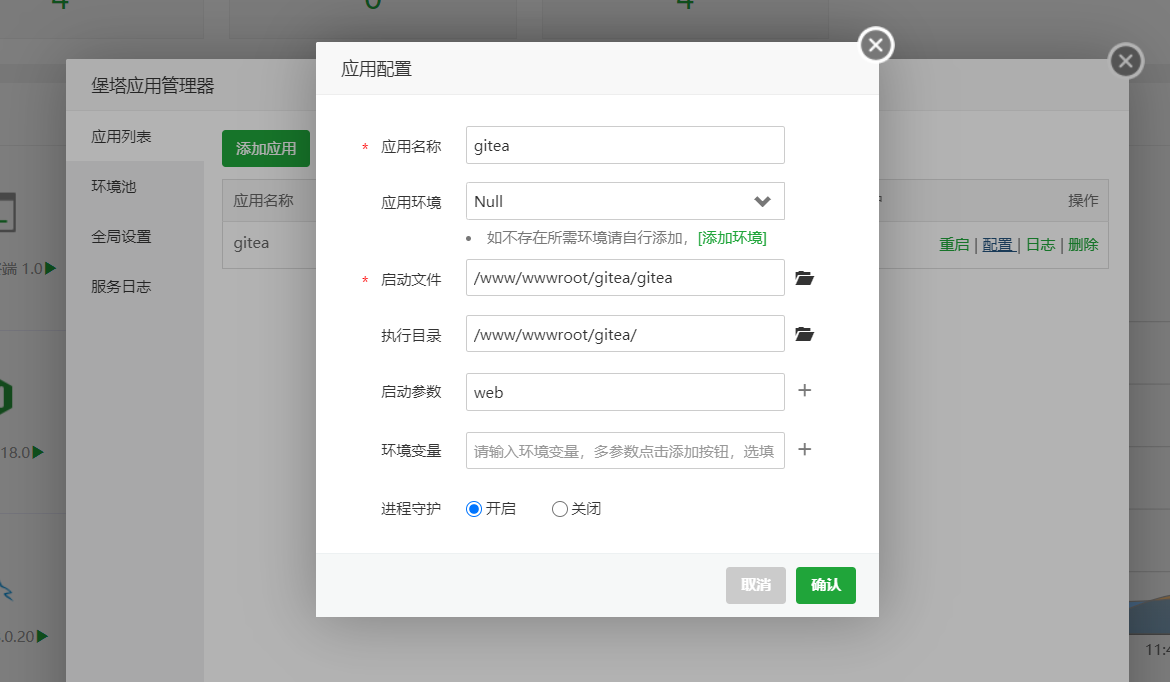Add another 启动参数 with plus icon
Image resolution: width=1170 pixels, height=682 pixels.
pos(804,390)
